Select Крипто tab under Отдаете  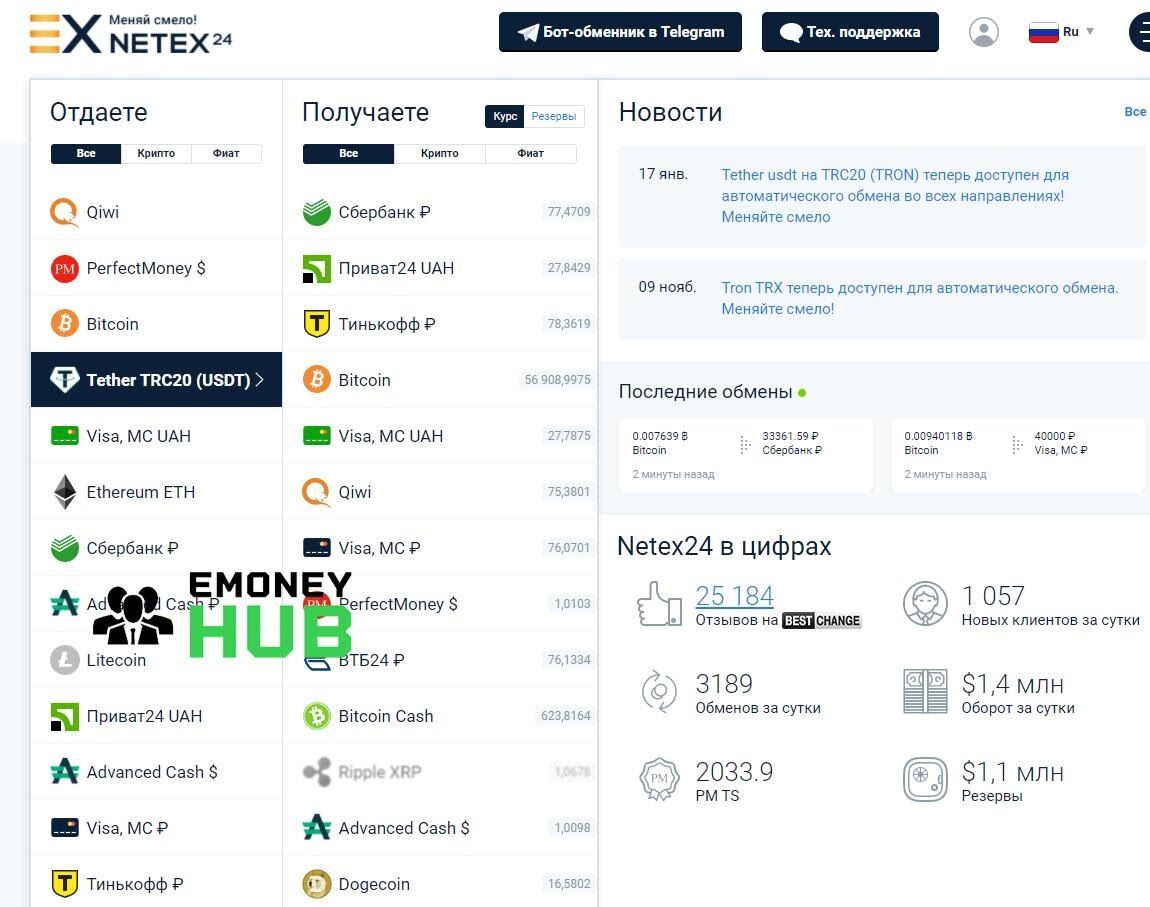[156, 153]
